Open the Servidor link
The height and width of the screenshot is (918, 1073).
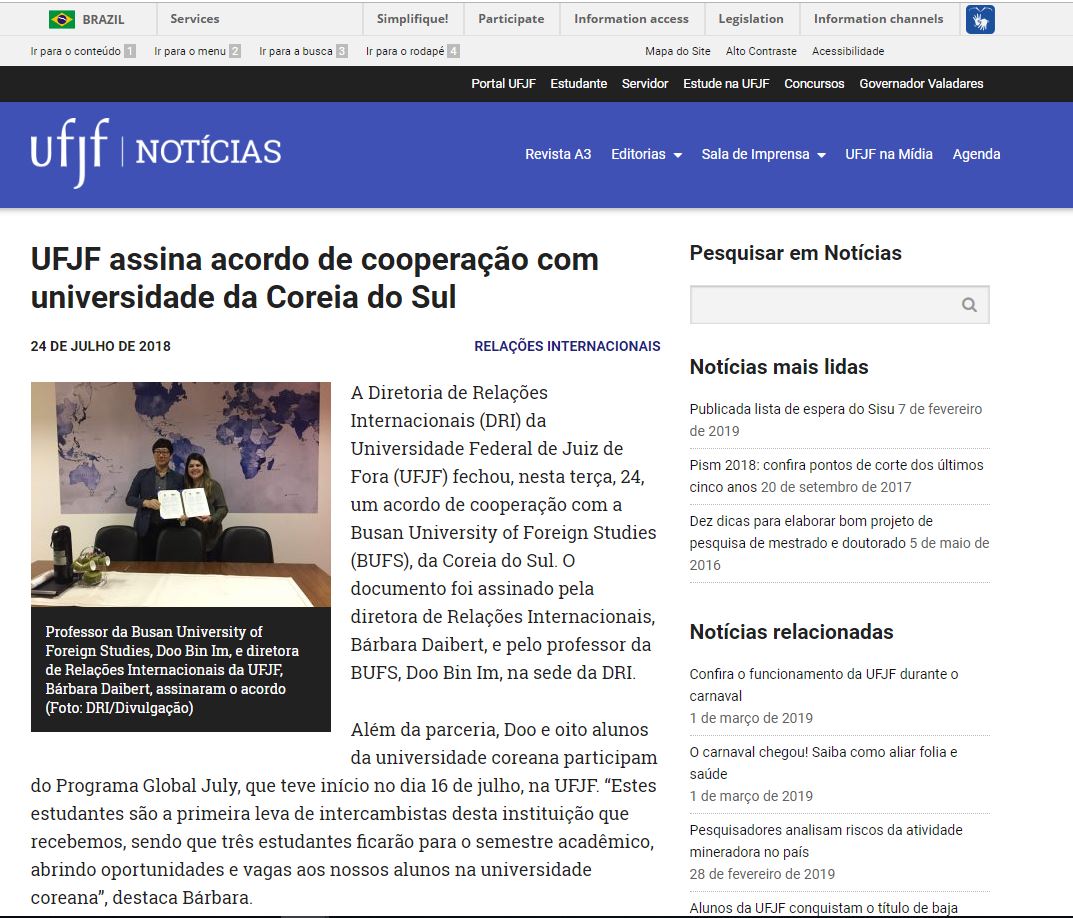pos(645,84)
